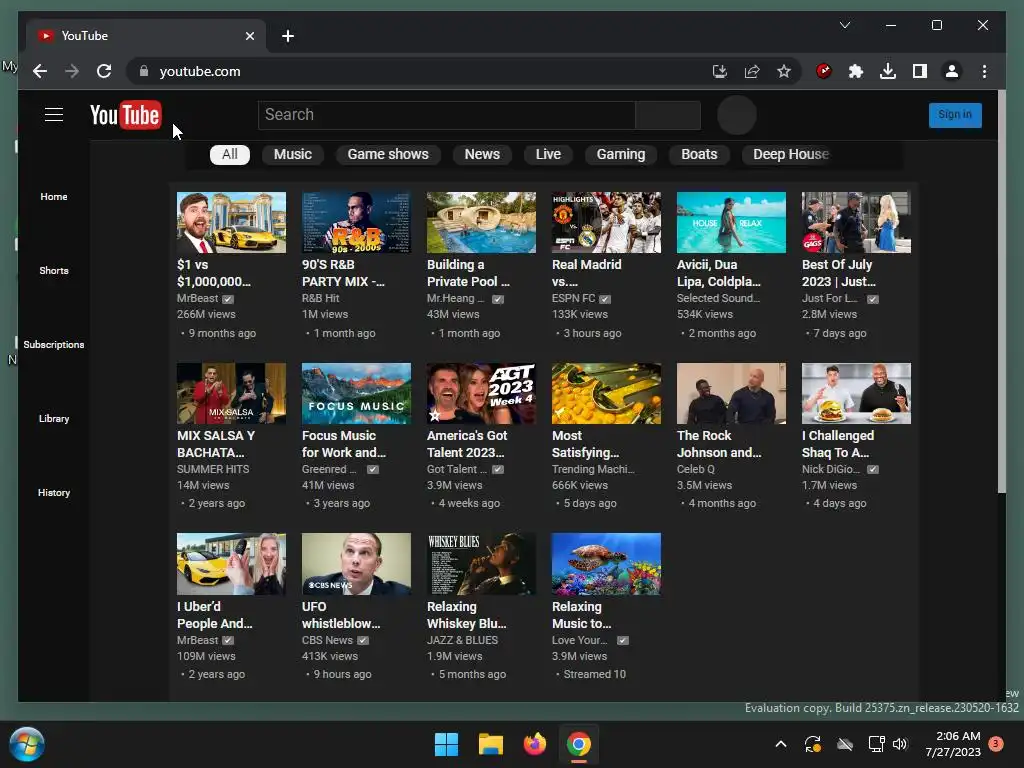The height and width of the screenshot is (768, 1024).
Task: Visit the ESPN FC channel name
Action: pyautogui.click(x=573, y=298)
